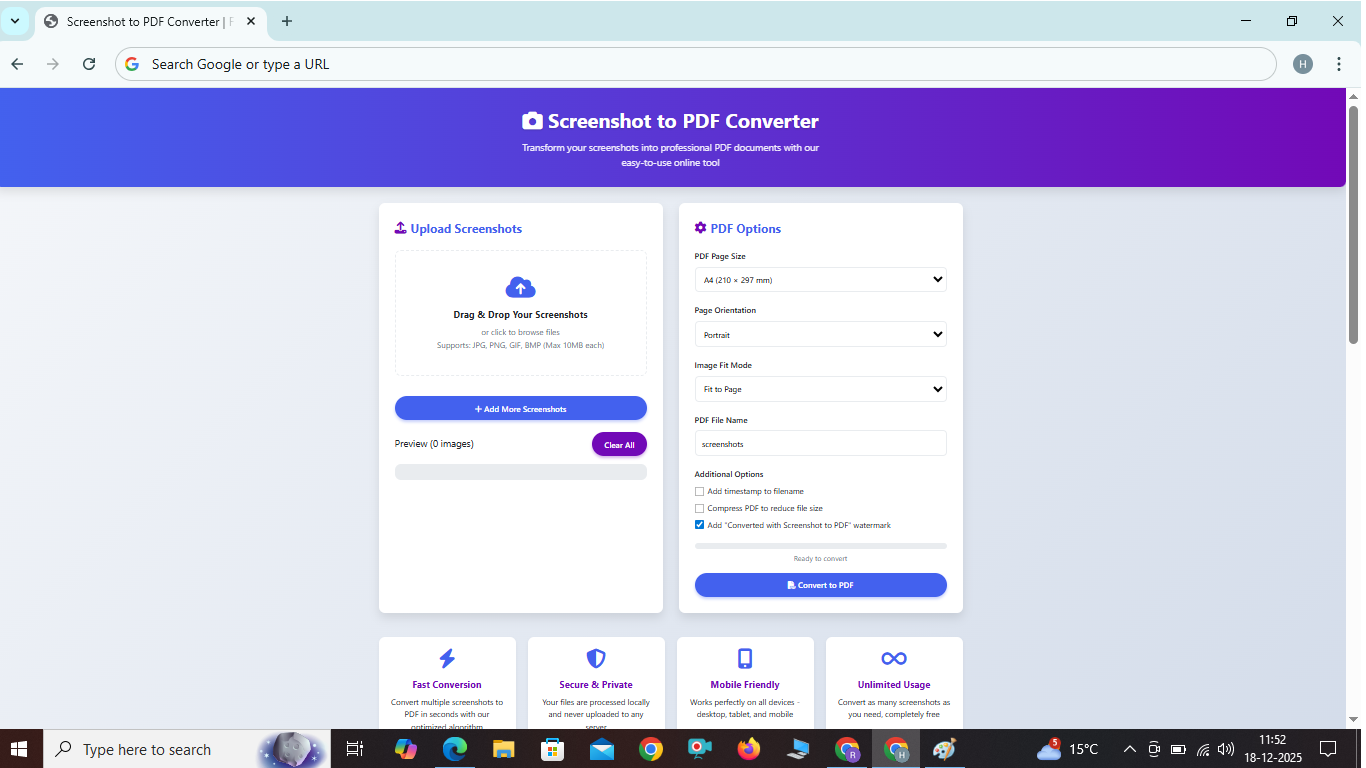This screenshot has height=768, width=1366.
Task: Click the Secure & Private shield icon
Action: click(596, 658)
